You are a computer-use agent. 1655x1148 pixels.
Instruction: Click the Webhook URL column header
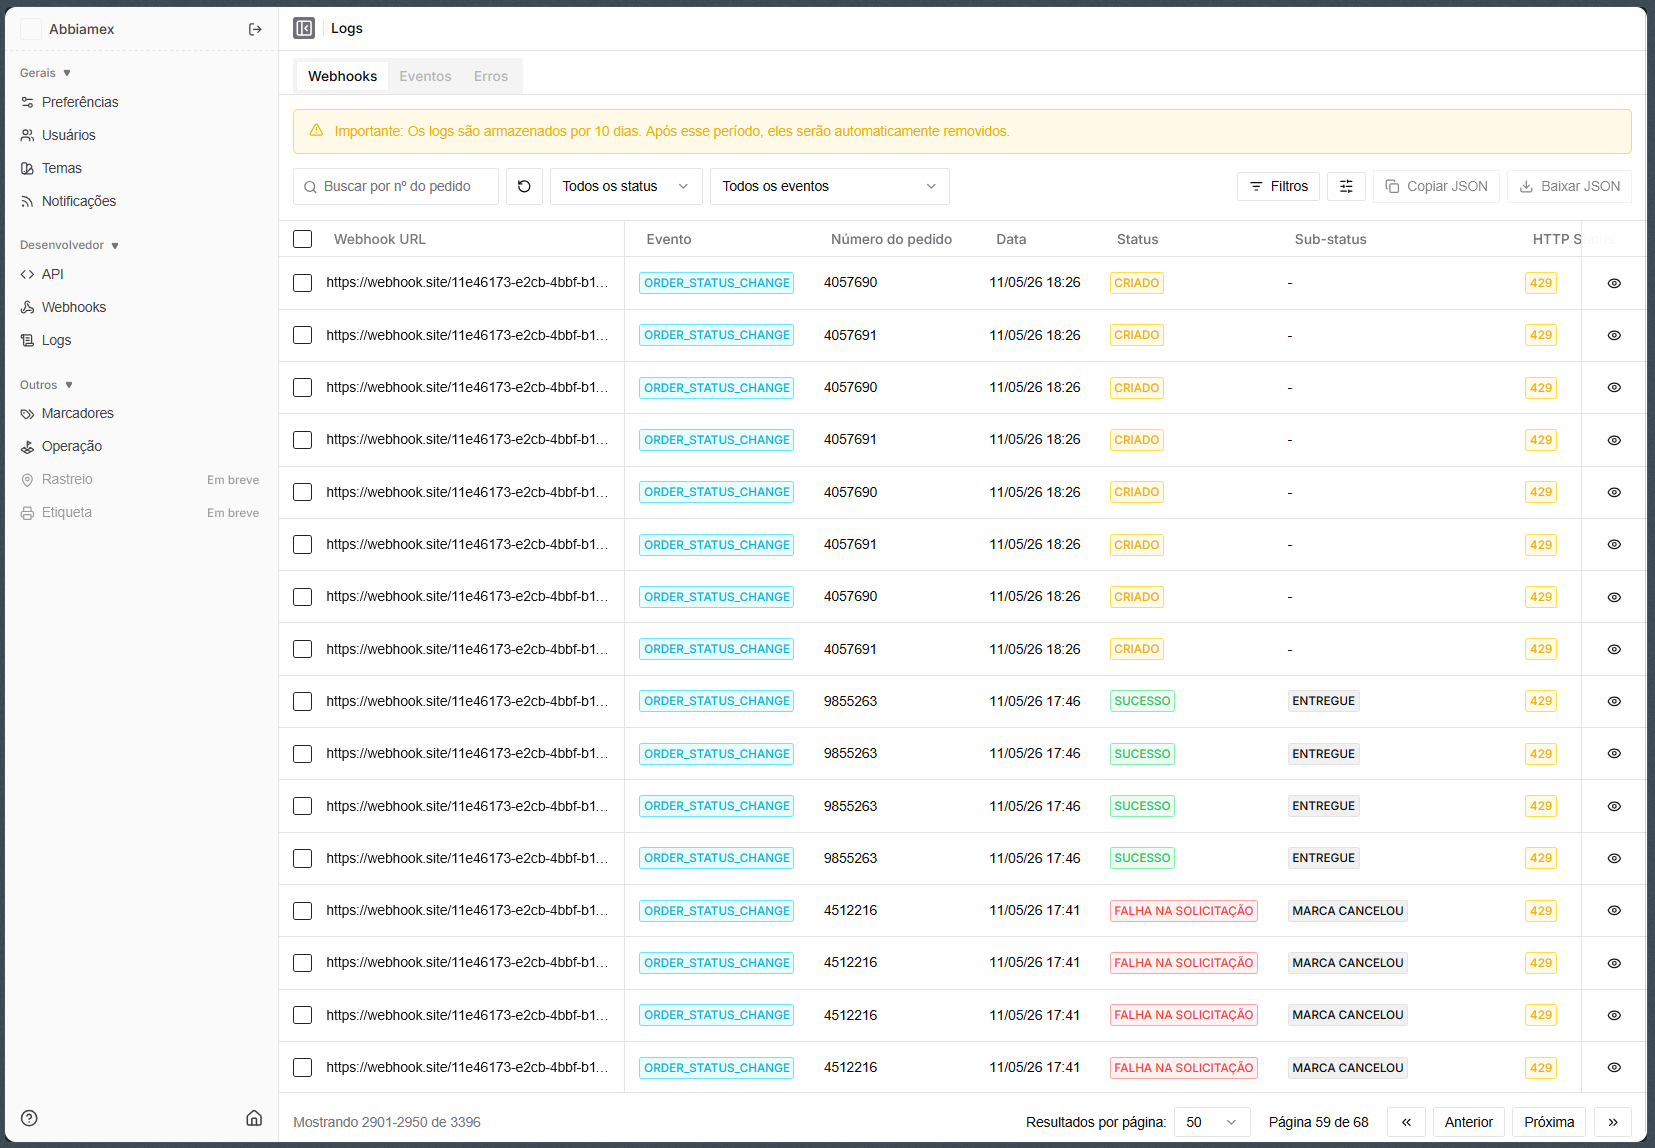pyautogui.click(x=379, y=239)
